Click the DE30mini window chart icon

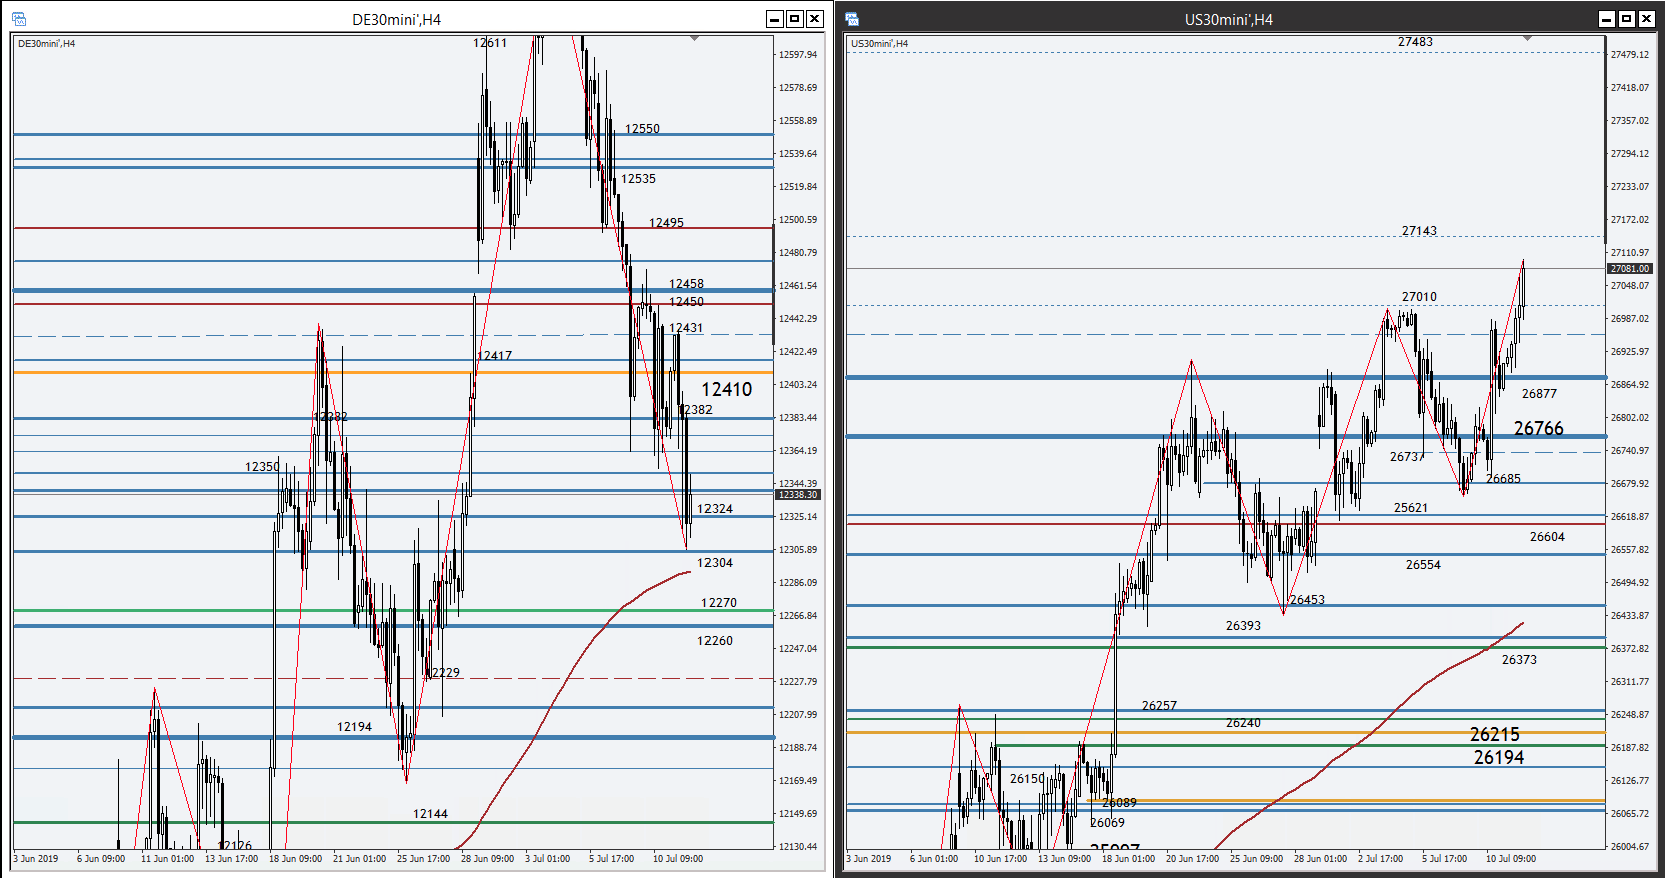19,19
